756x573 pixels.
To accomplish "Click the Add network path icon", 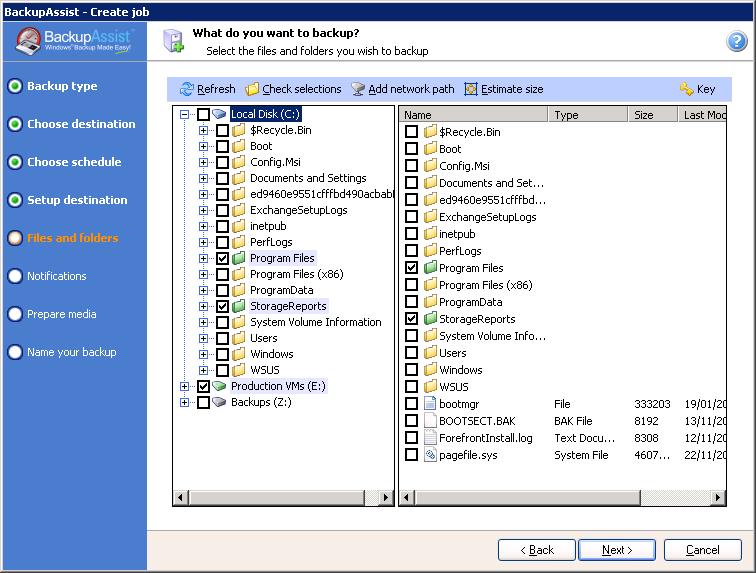I will (358, 89).
